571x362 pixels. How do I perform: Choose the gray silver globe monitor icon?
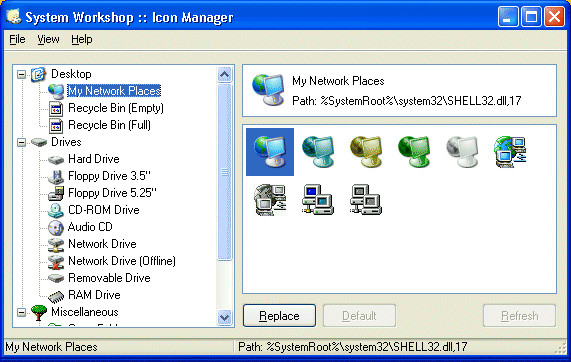(462, 152)
